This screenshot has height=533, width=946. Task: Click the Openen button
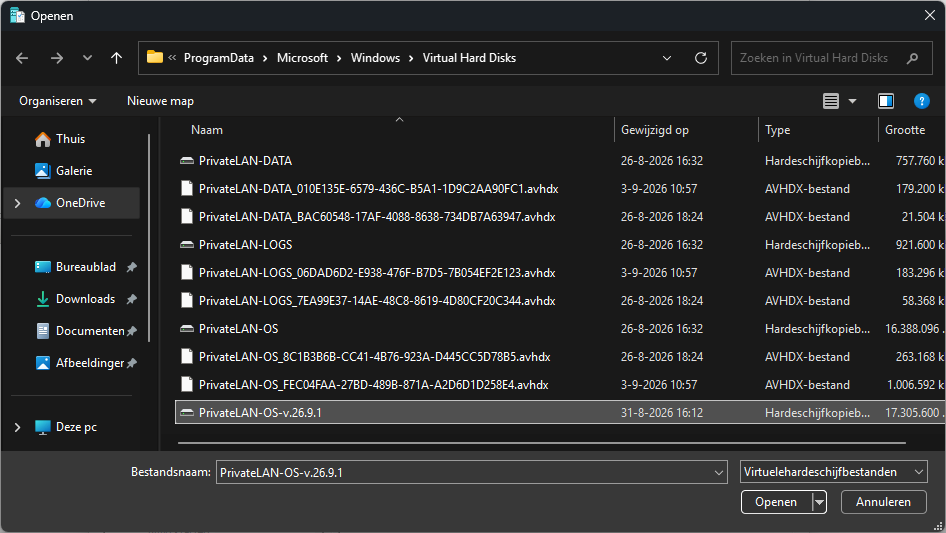coord(776,502)
